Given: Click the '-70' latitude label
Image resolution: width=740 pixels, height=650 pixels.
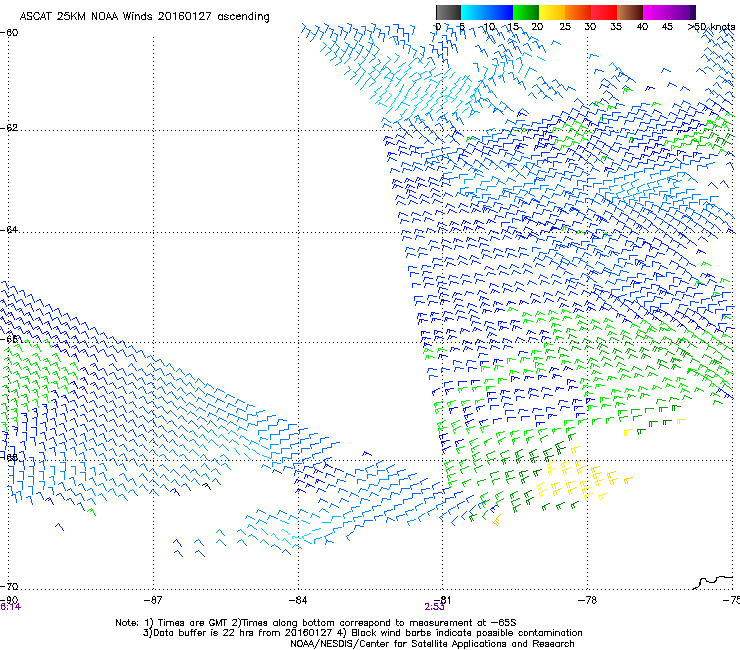Looking at the screenshot, I should (9, 587).
